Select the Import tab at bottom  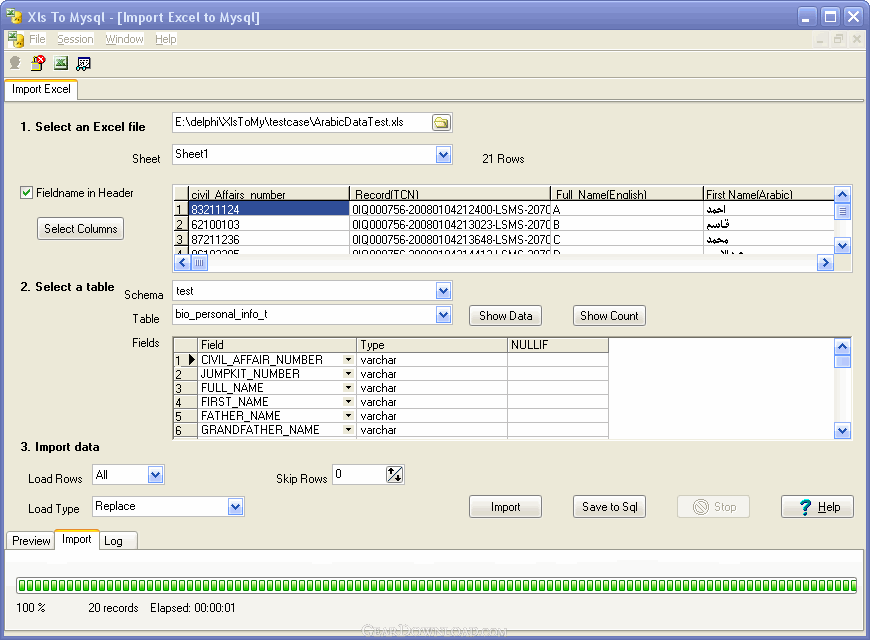coord(77,539)
